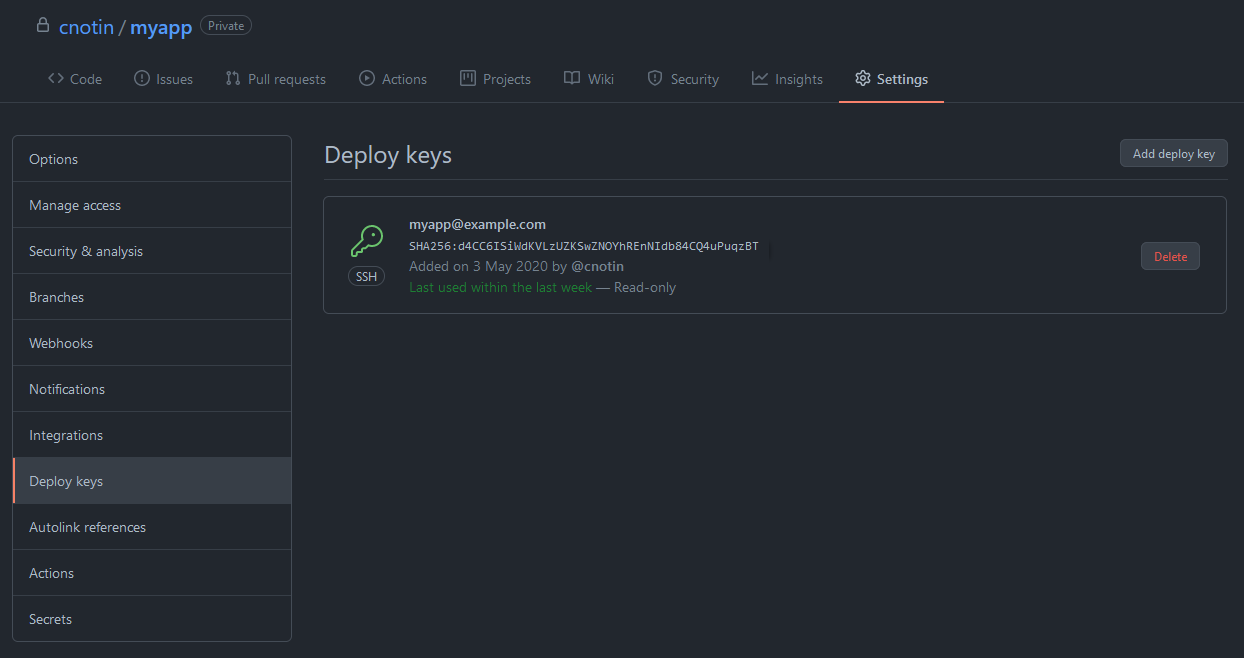The height and width of the screenshot is (658, 1244).
Task: Click the "Read-only" access label
Action: (645, 287)
